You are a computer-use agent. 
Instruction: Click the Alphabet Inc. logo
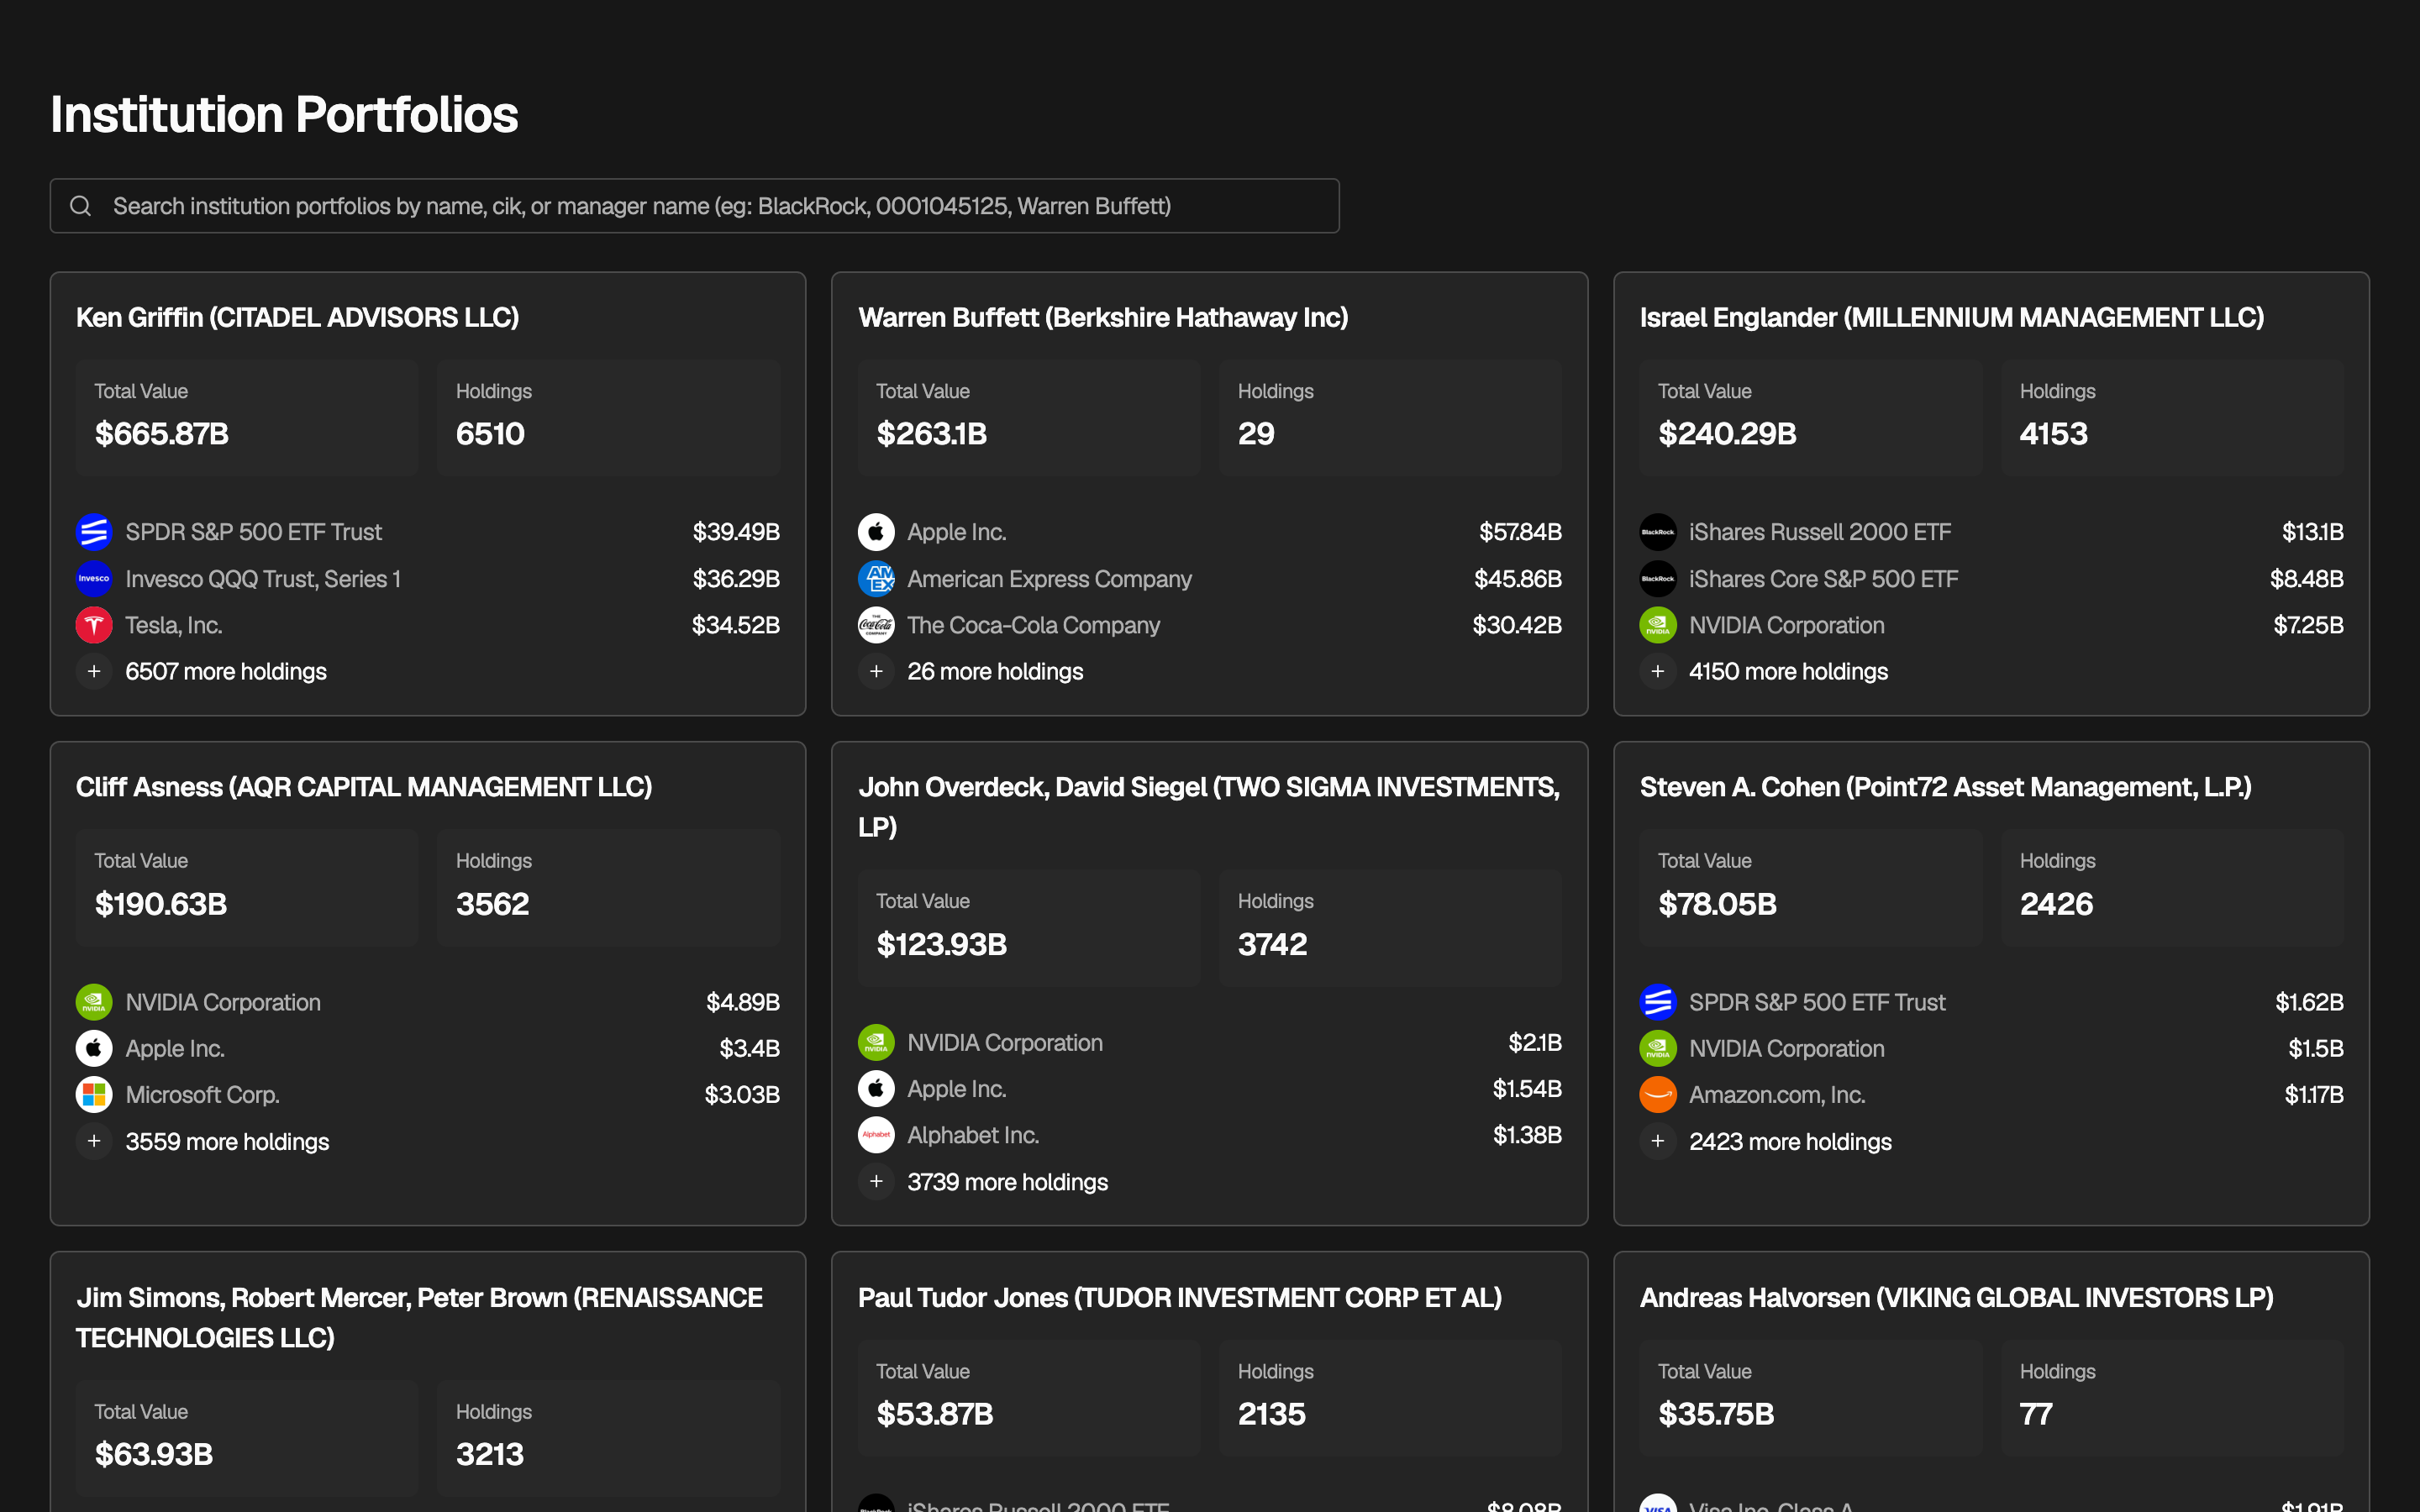[876, 1135]
